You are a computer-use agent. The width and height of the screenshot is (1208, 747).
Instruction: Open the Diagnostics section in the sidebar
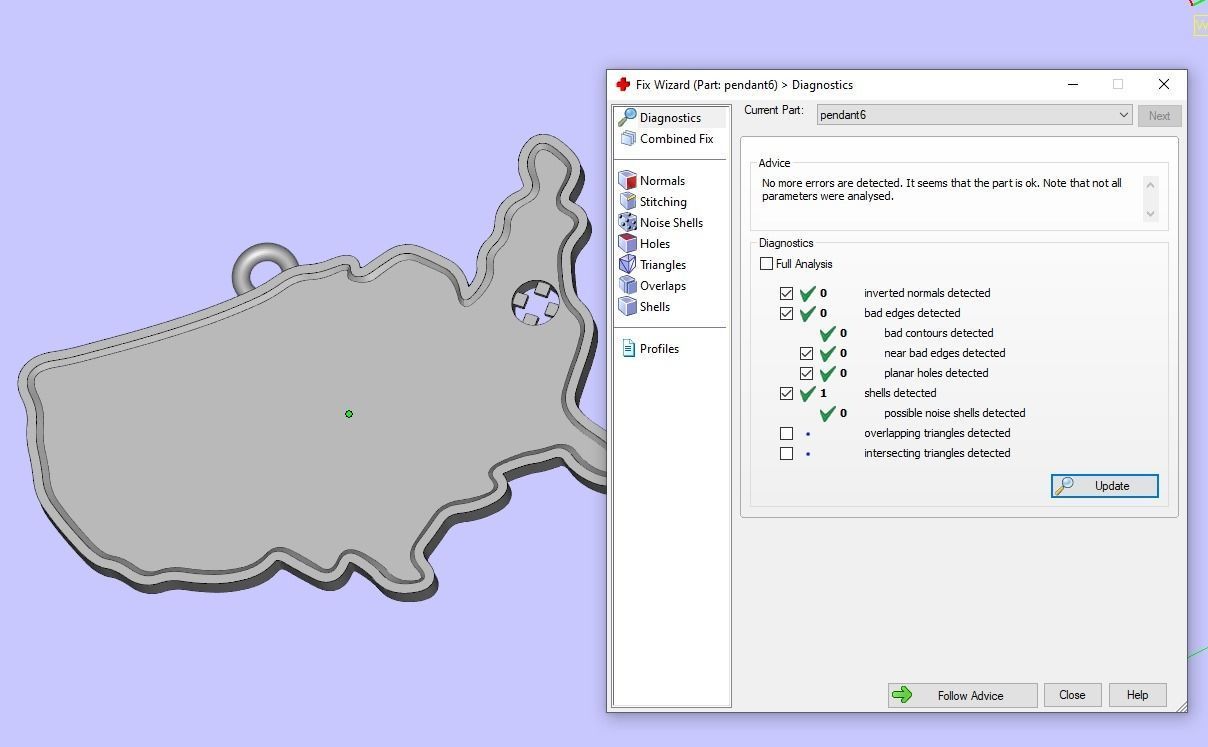click(670, 118)
